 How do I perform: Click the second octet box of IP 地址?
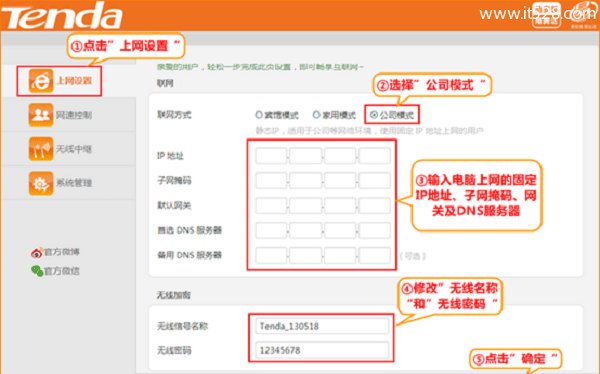(305, 156)
